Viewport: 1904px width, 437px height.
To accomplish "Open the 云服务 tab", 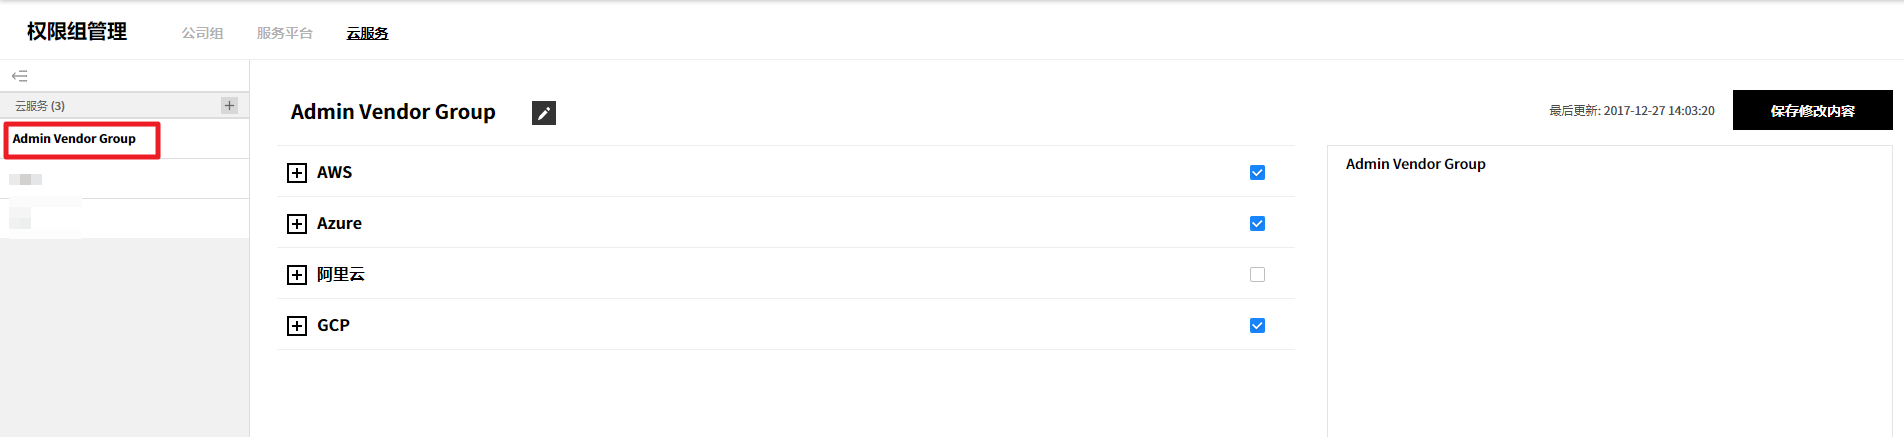I will tap(367, 33).
